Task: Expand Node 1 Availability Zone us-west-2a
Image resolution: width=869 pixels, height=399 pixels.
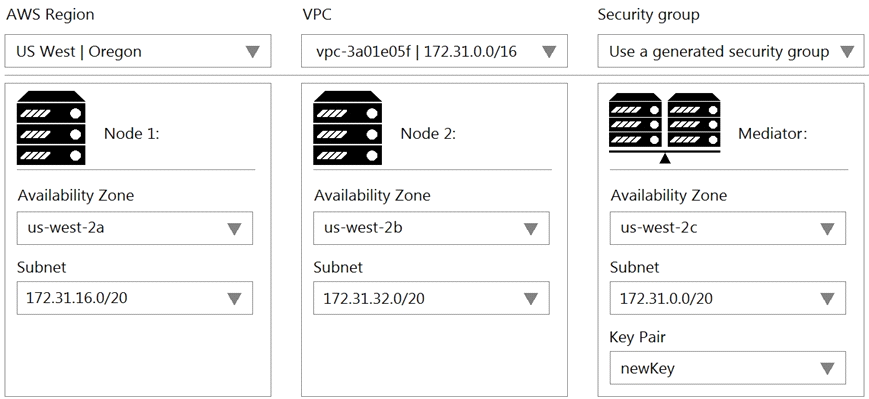Action: pos(135,228)
